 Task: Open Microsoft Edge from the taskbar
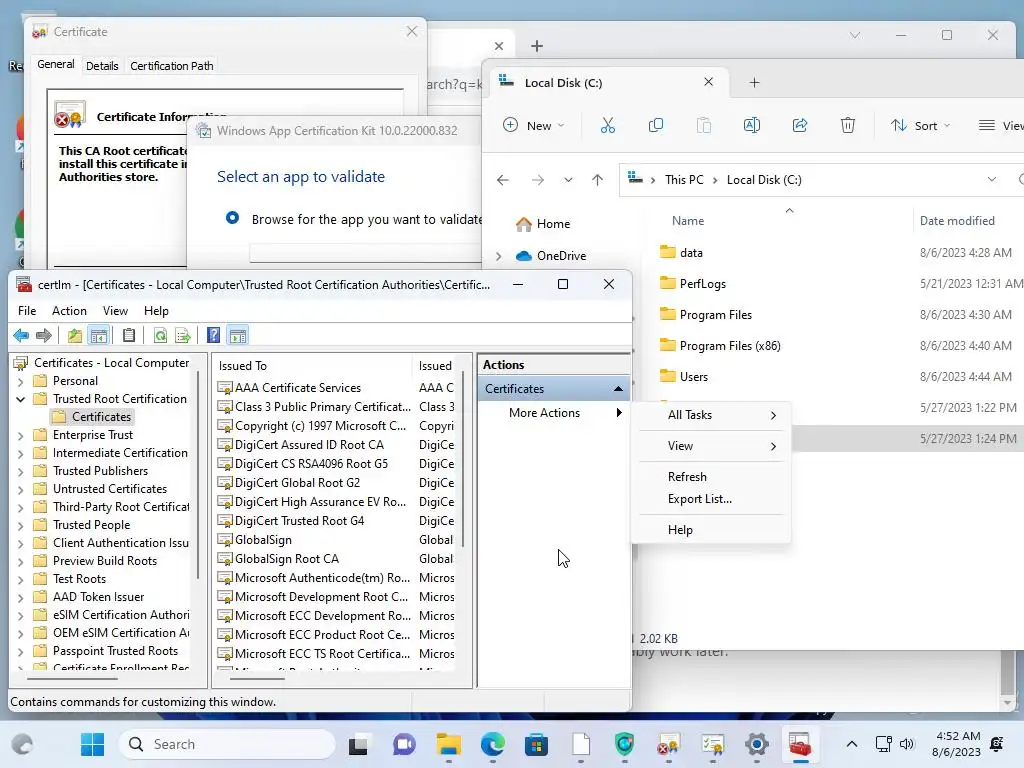click(492, 744)
